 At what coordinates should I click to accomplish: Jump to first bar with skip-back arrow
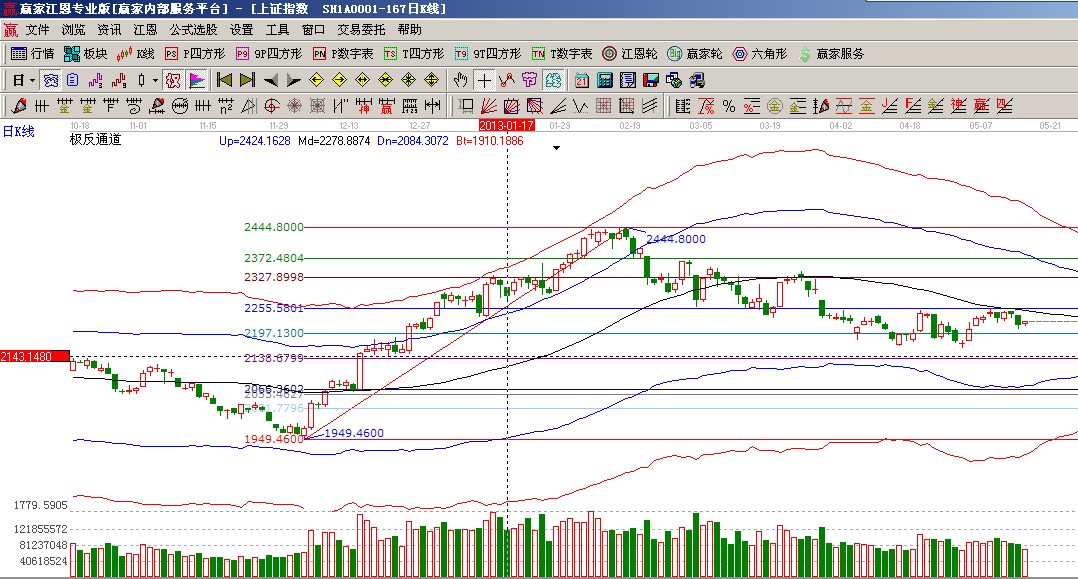(224, 80)
